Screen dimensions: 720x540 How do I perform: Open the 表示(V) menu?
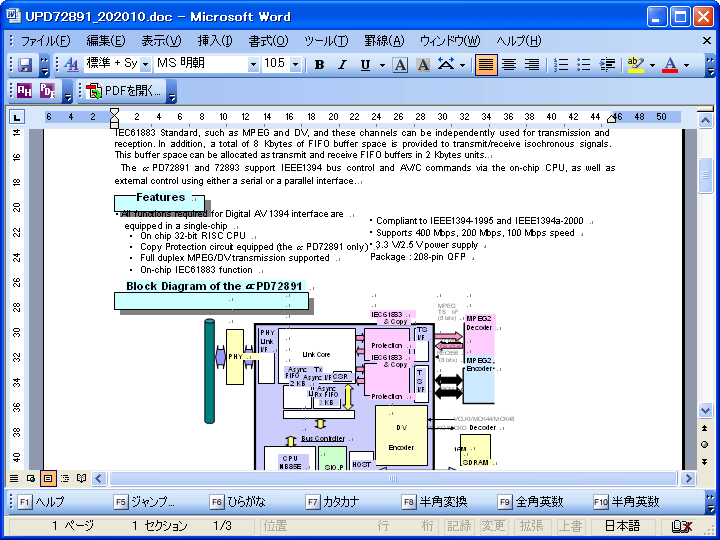(x=161, y=41)
